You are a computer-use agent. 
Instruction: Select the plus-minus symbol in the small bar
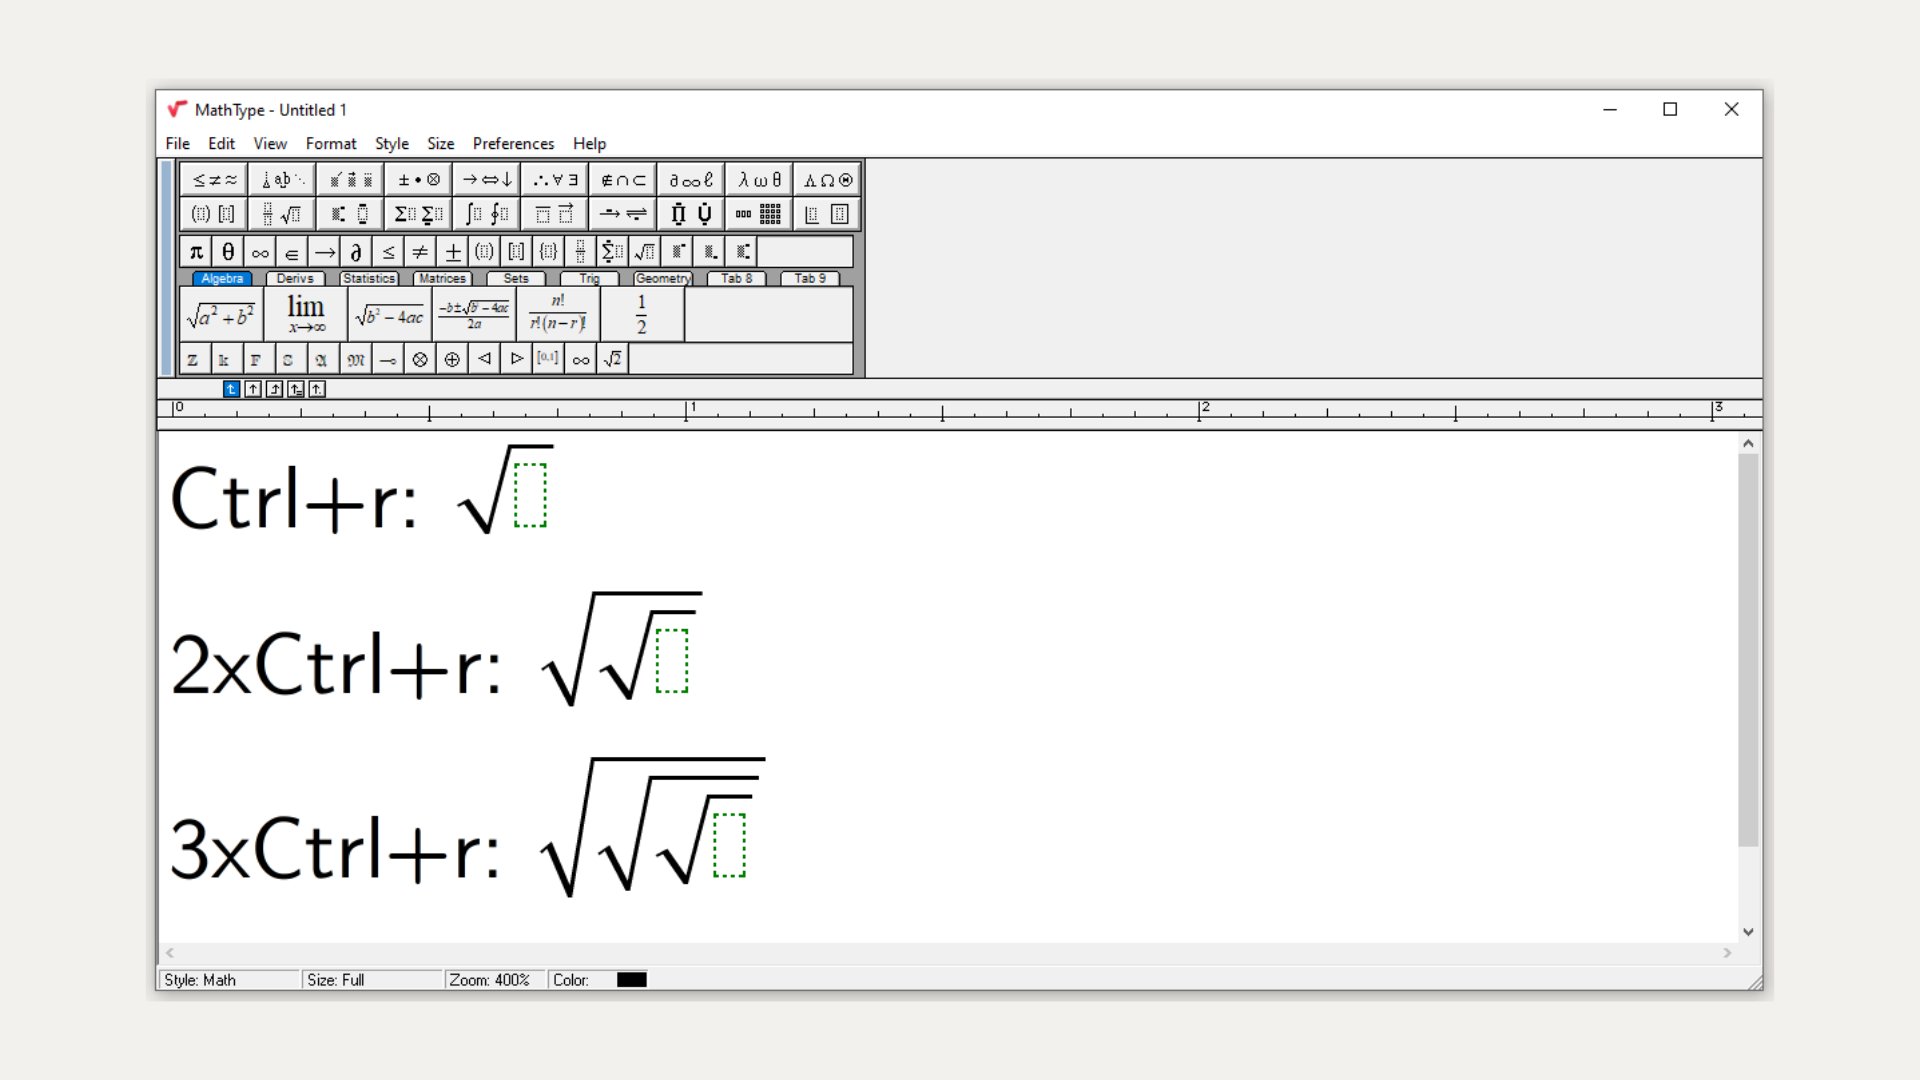point(452,251)
